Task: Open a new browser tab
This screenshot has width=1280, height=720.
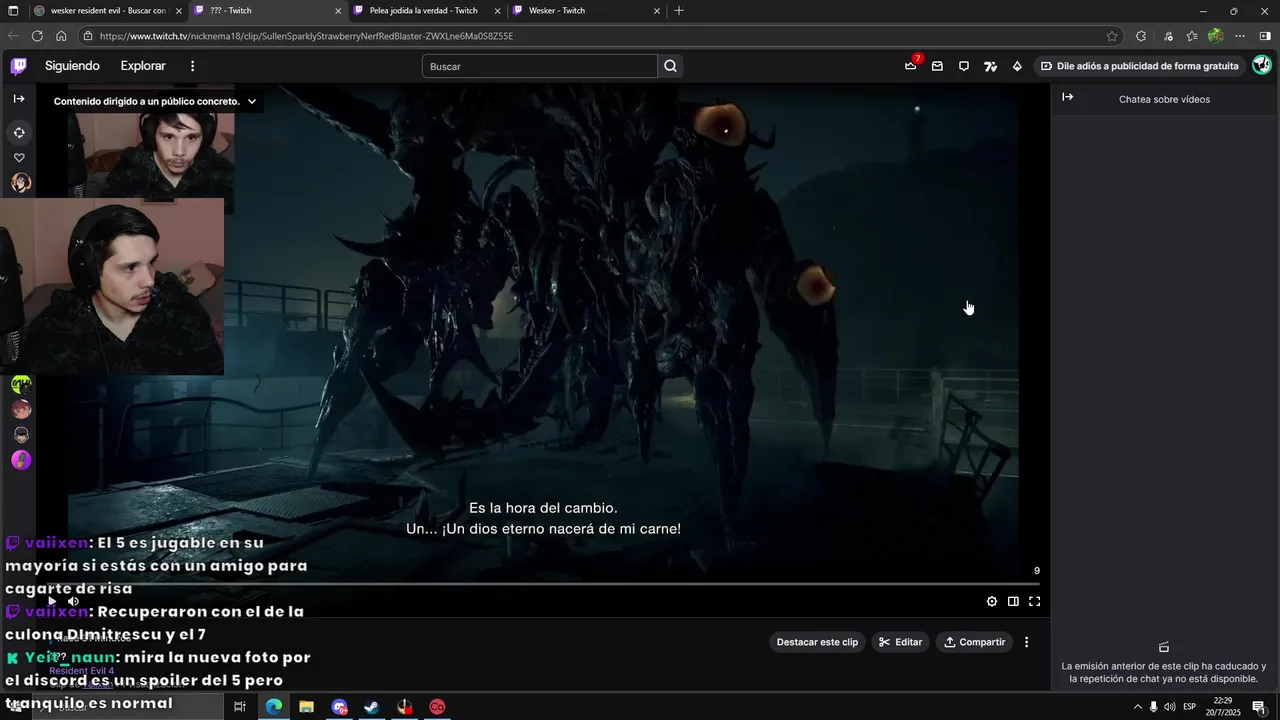Action: point(679,11)
